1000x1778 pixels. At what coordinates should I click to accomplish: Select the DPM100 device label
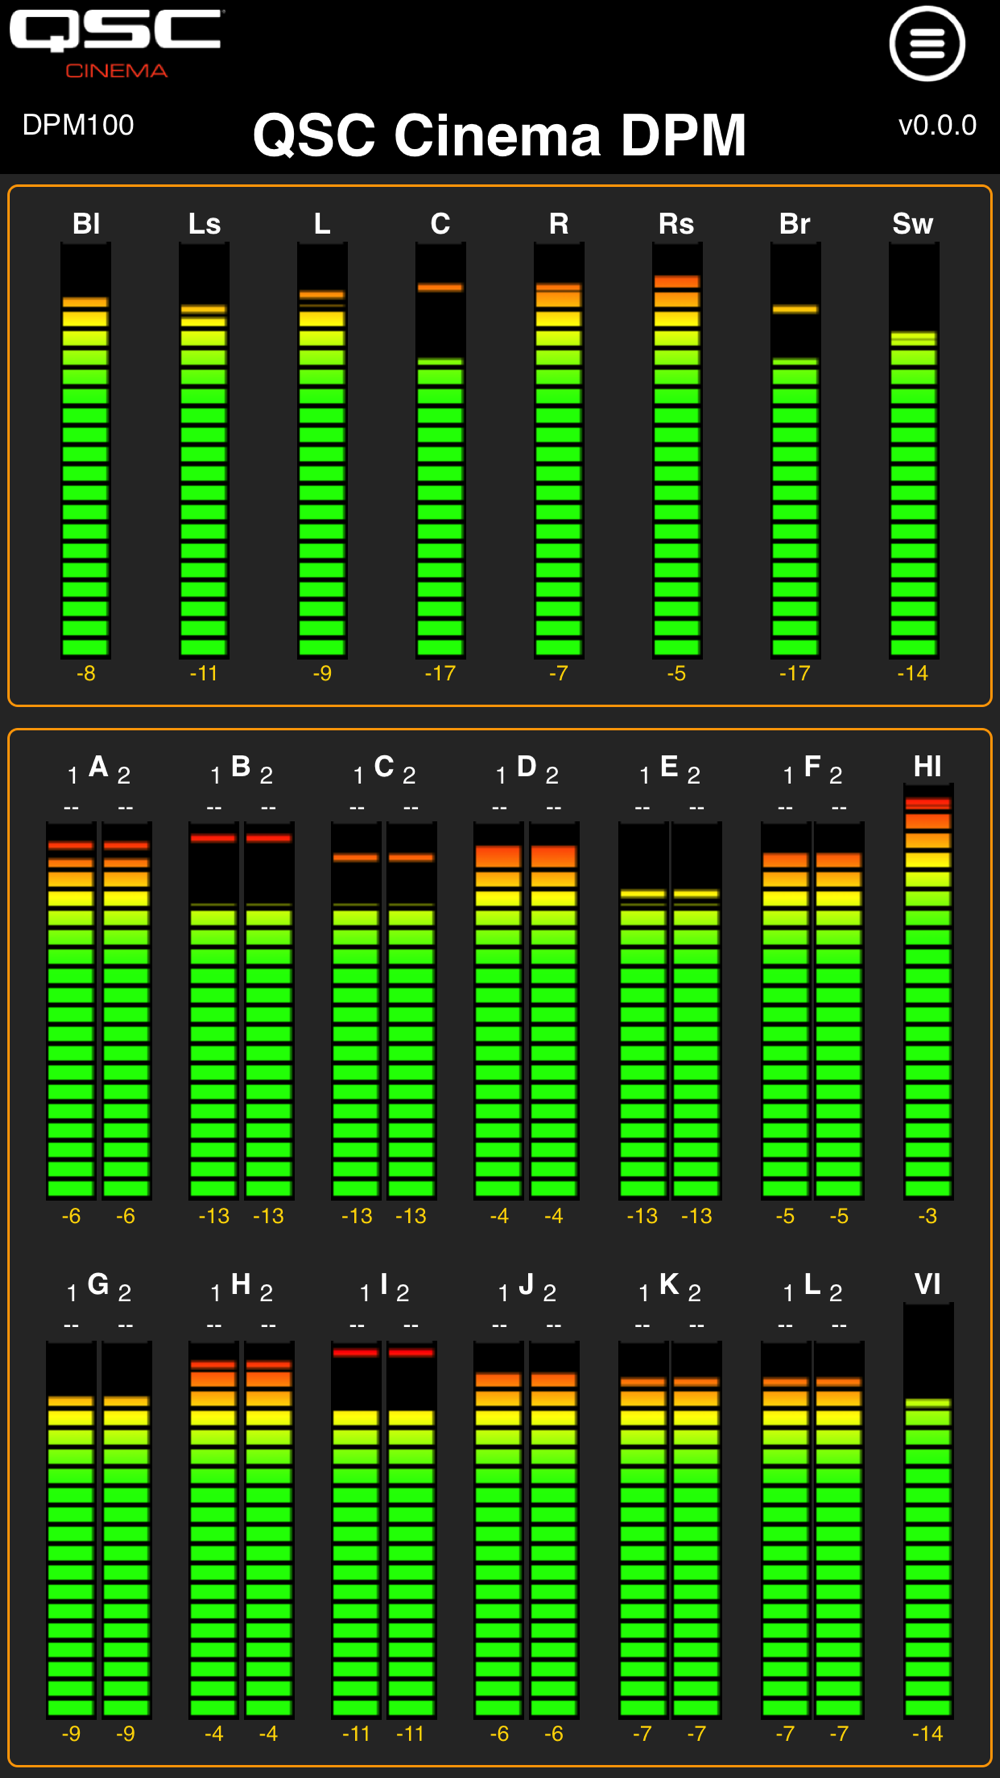[x=78, y=125]
